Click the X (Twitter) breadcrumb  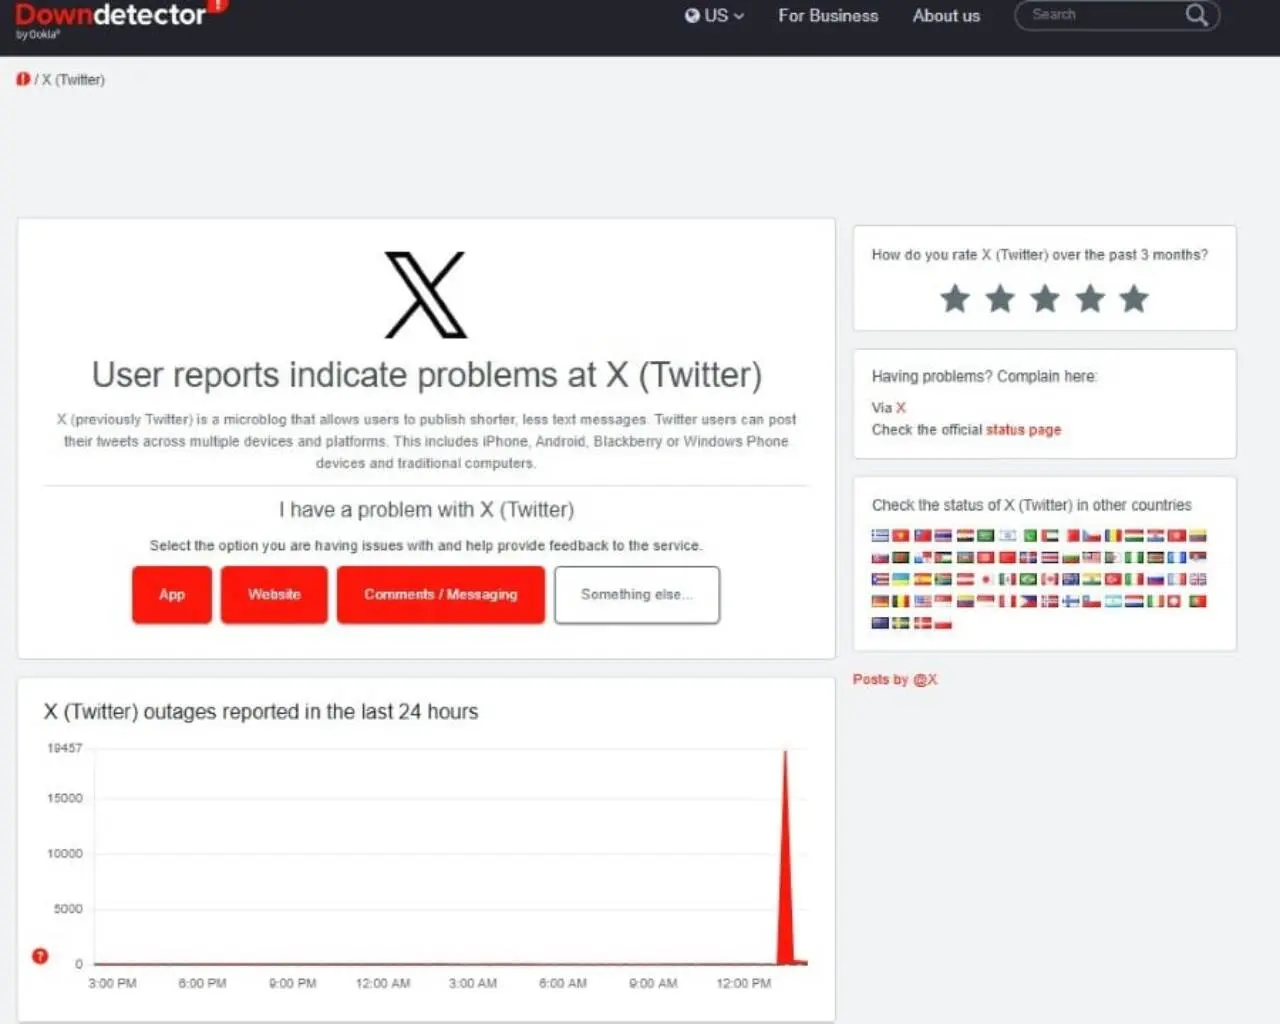73,80
